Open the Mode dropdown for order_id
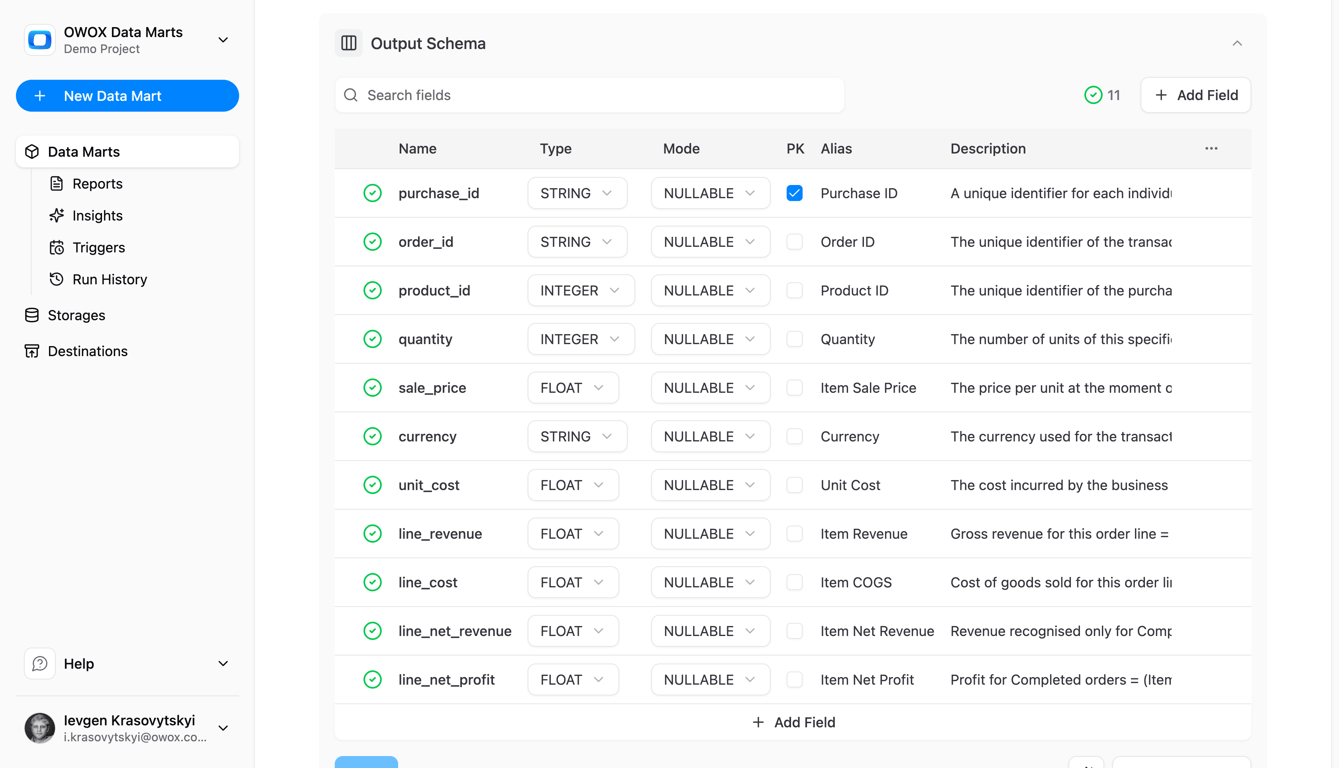 pos(710,242)
